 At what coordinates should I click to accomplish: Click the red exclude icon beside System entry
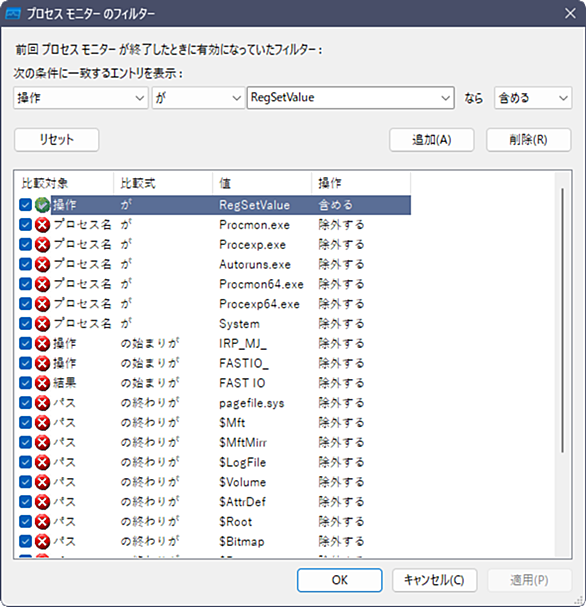pyautogui.click(x=42, y=323)
